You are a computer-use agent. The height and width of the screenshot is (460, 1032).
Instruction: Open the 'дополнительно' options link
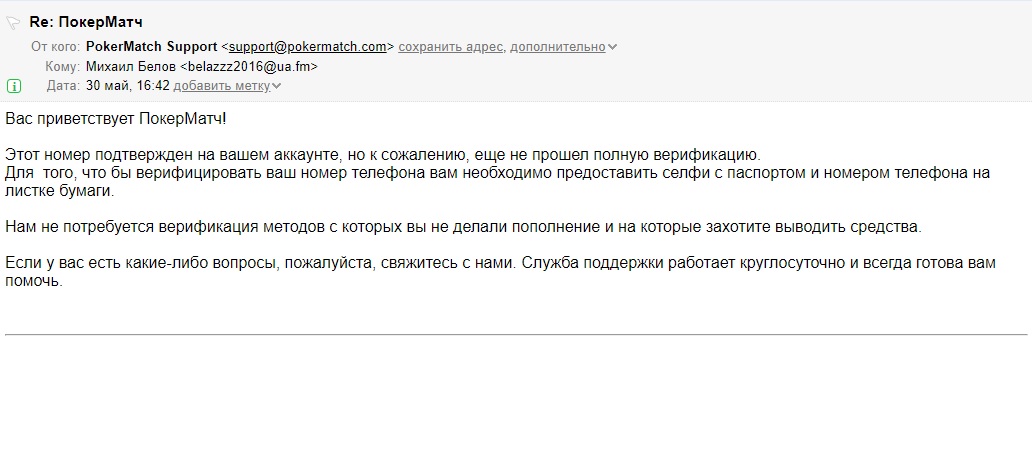coord(557,47)
